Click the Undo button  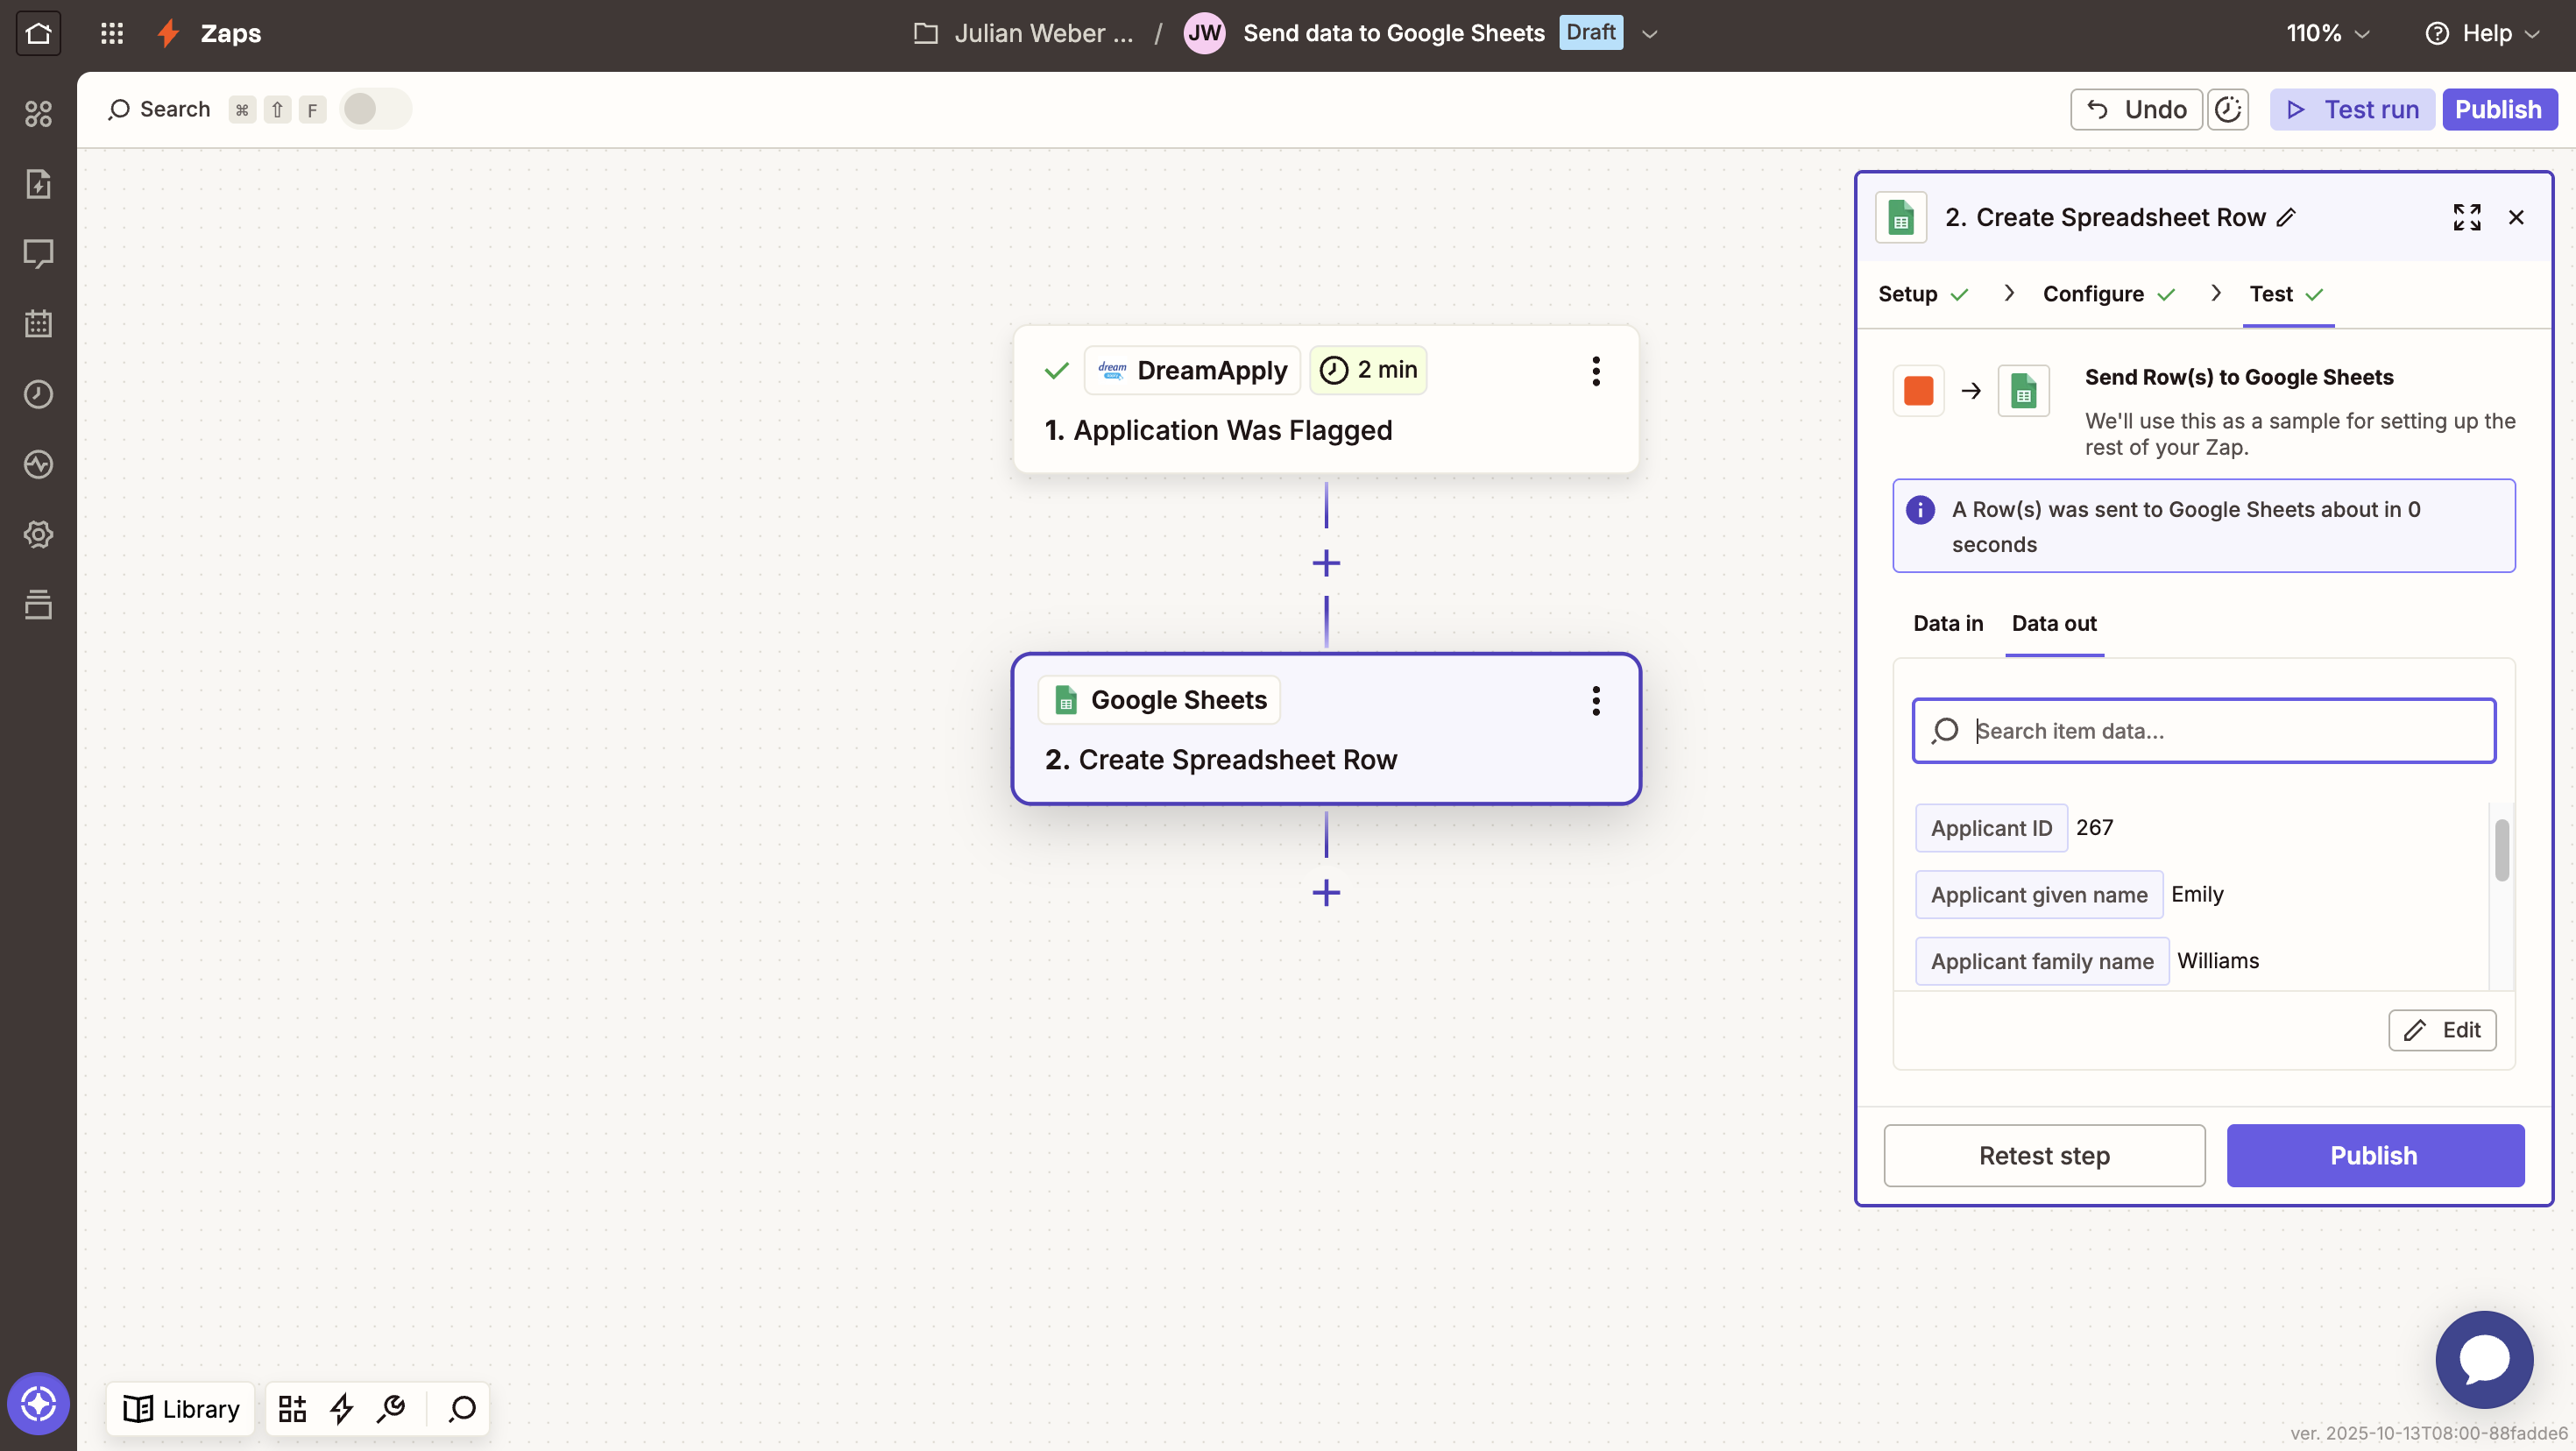[2136, 109]
